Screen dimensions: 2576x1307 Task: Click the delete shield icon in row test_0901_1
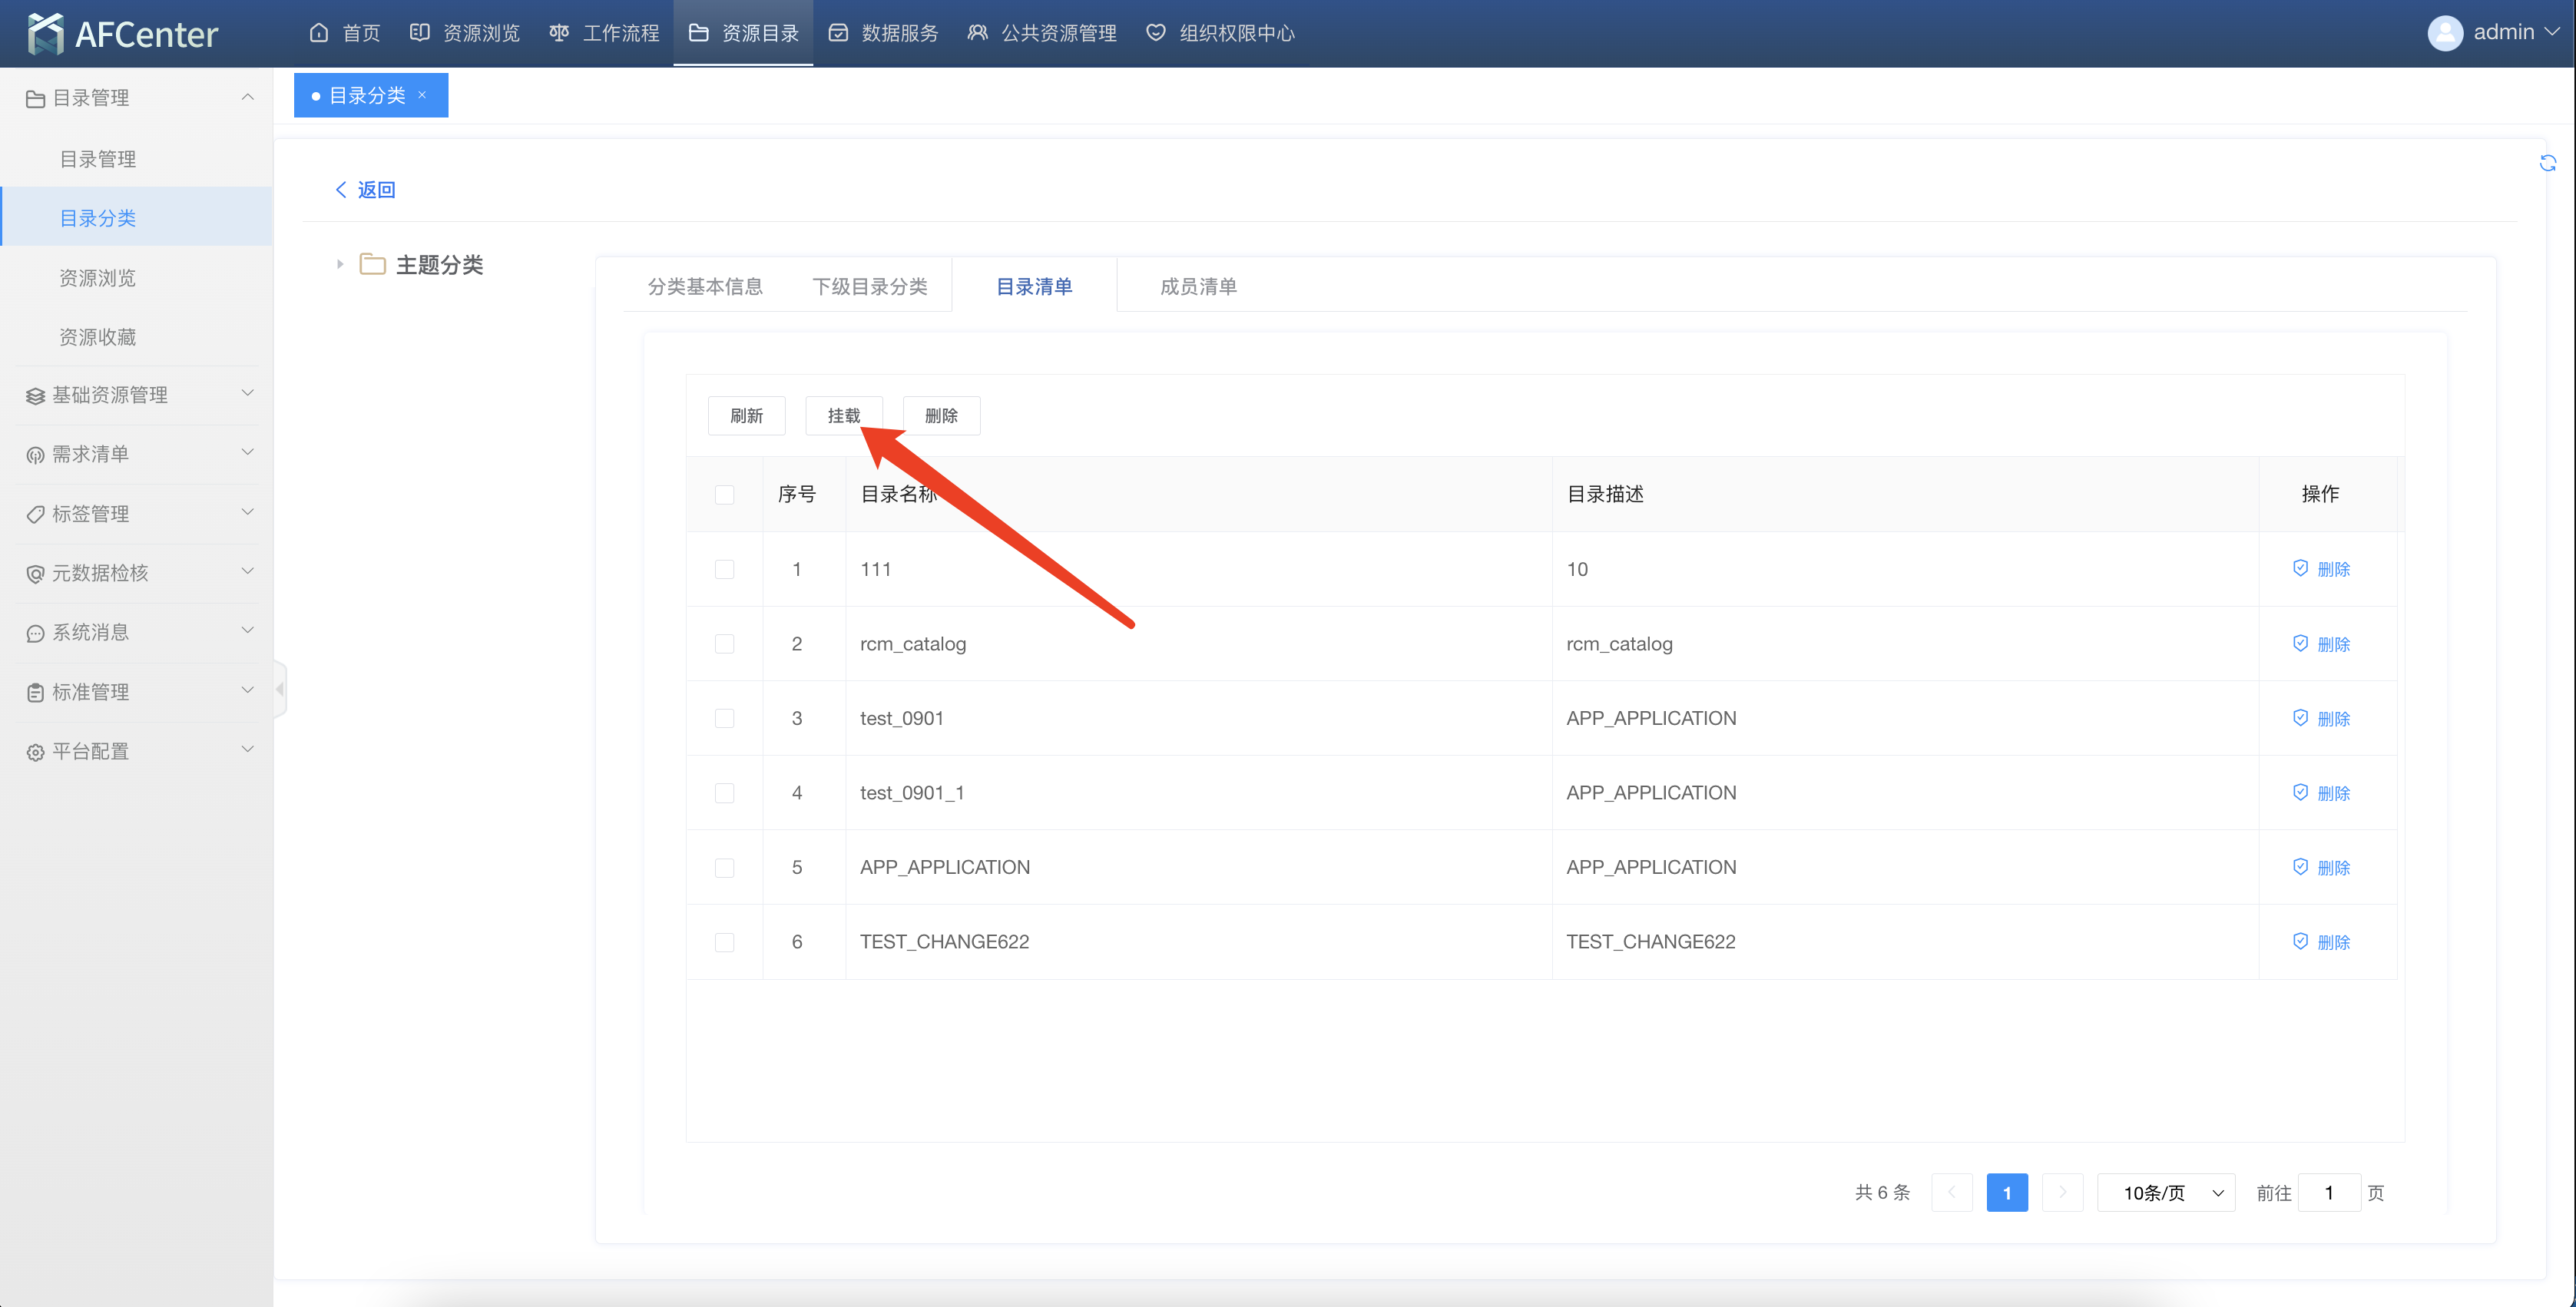(x=2300, y=792)
